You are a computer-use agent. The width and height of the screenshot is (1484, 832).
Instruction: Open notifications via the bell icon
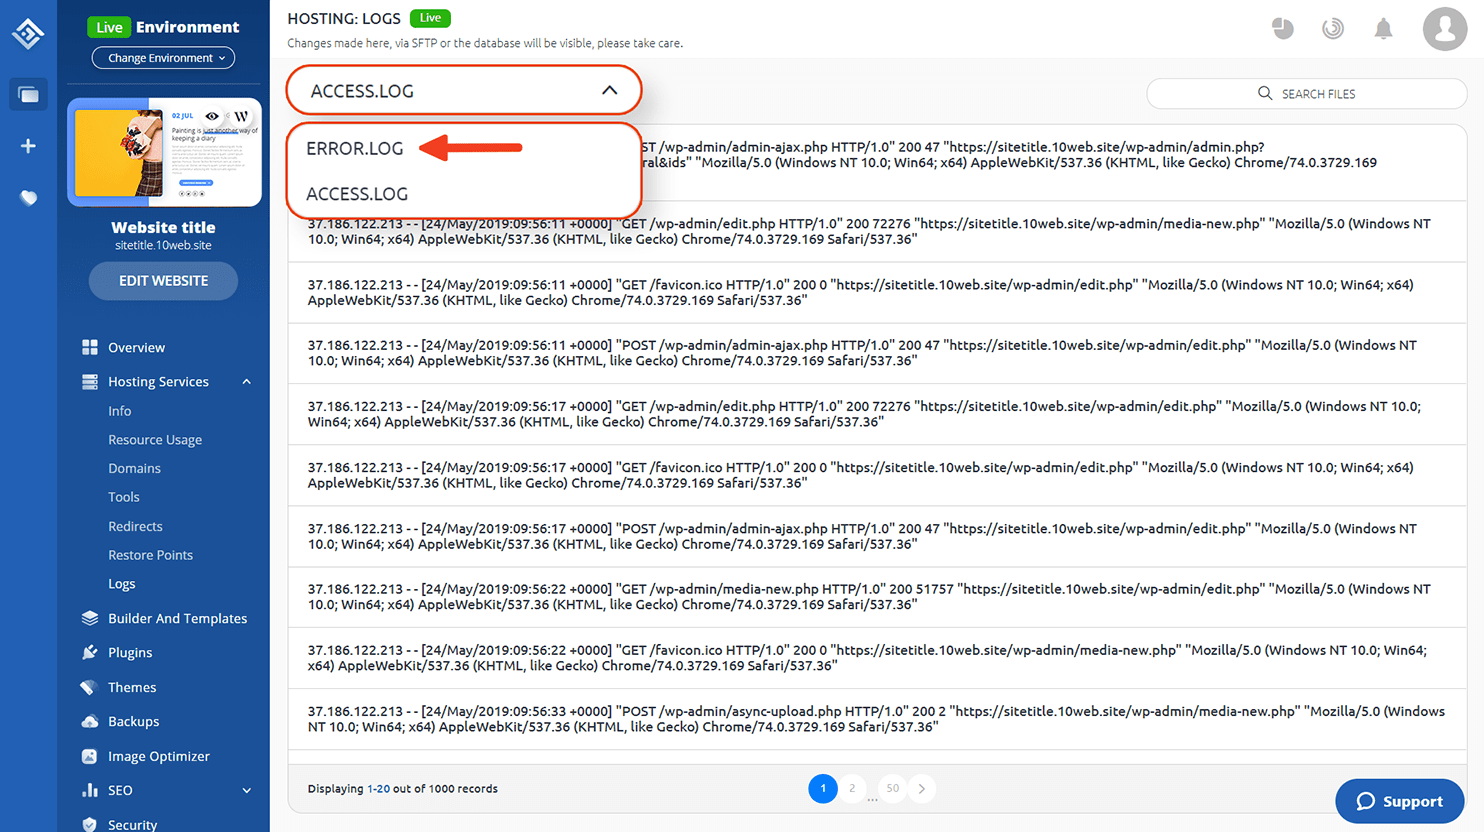point(1383,29)
